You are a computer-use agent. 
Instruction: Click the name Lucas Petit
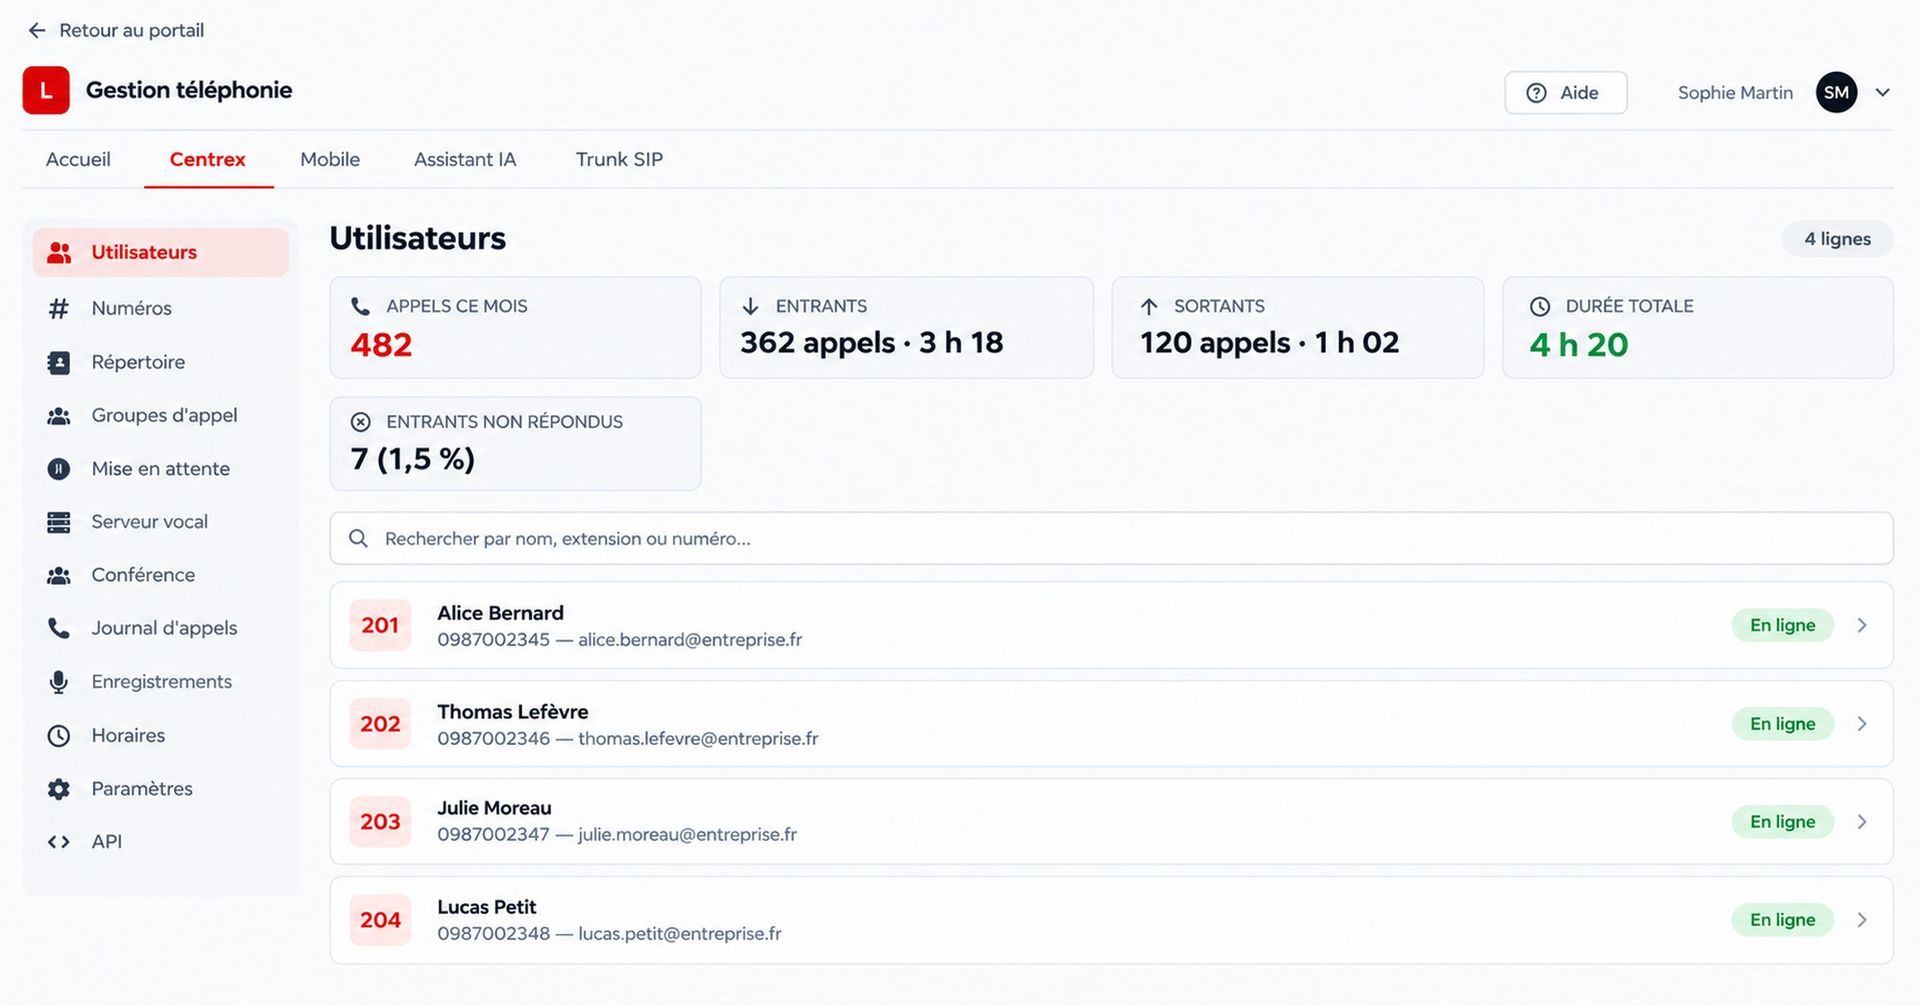point(487,908)
